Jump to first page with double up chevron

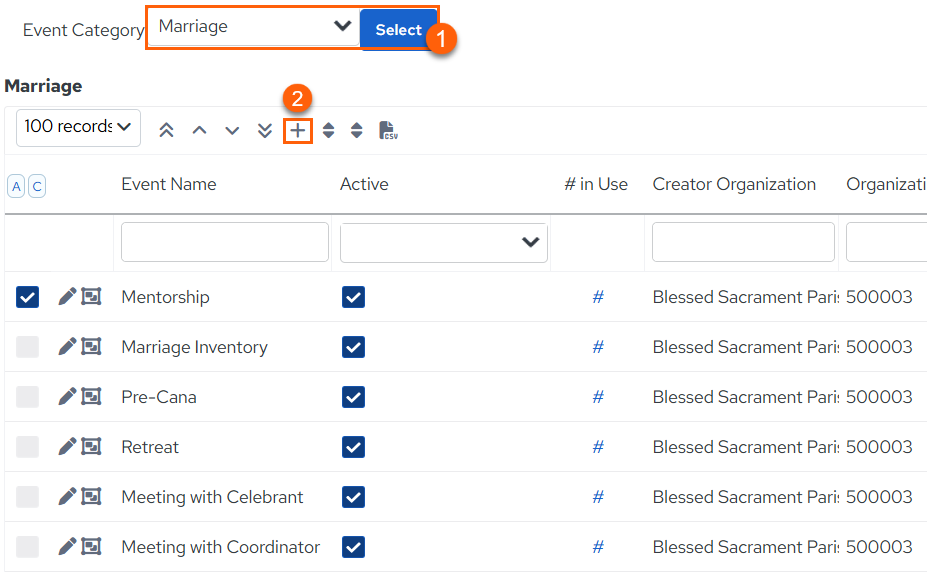click(x=166, y=130)
